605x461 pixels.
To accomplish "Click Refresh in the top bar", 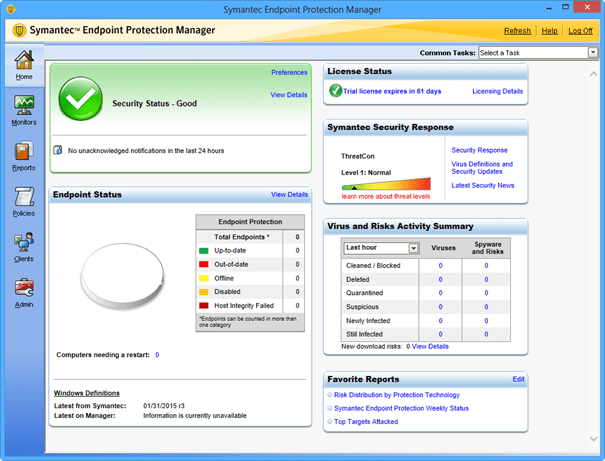I will 517,31.
